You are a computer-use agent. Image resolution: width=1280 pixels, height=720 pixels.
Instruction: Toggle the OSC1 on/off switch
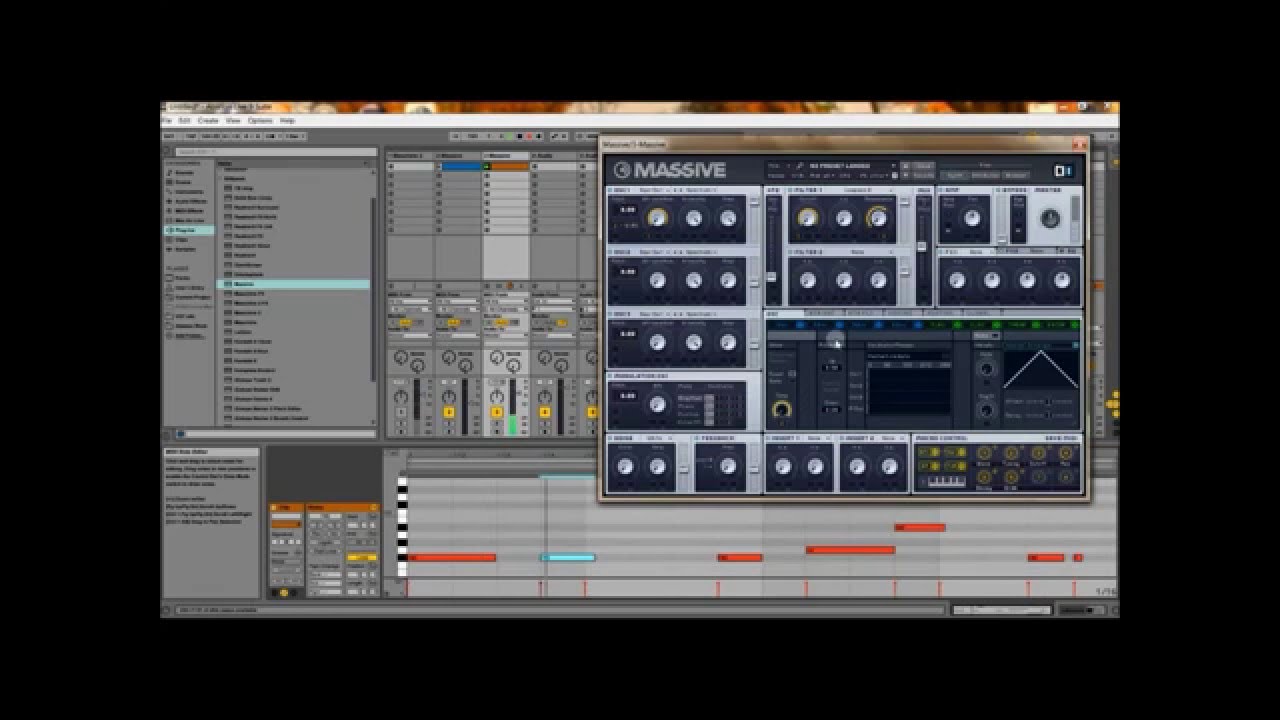[x=610, y=189]
